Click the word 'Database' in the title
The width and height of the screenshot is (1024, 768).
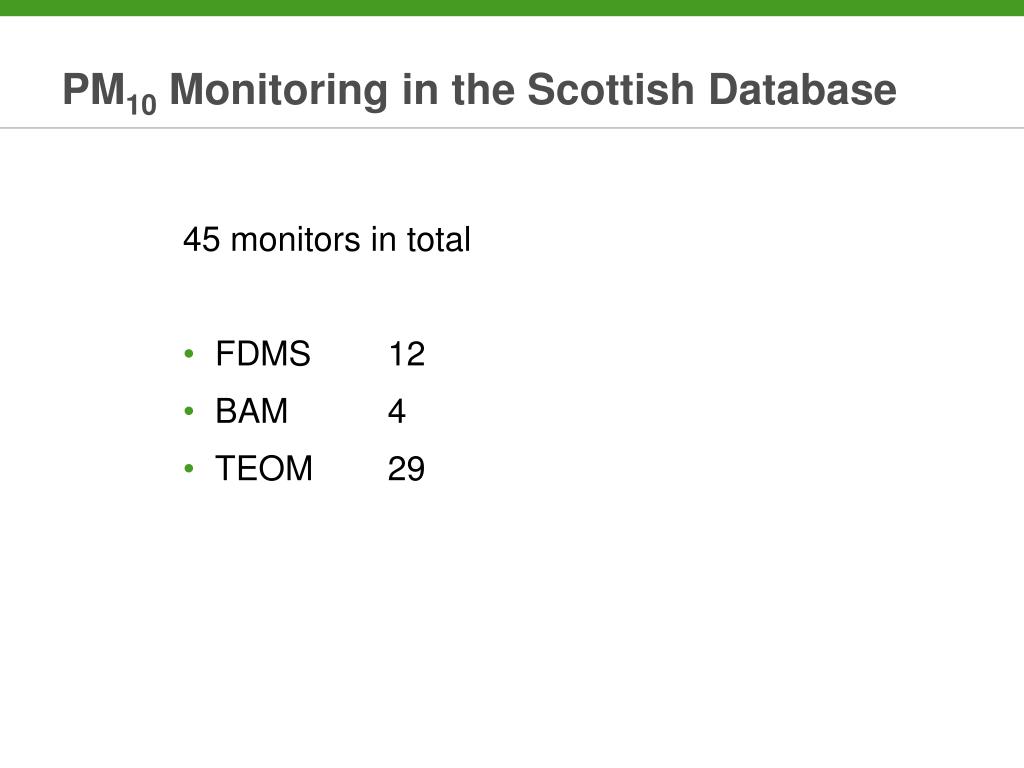coord(803,89)
